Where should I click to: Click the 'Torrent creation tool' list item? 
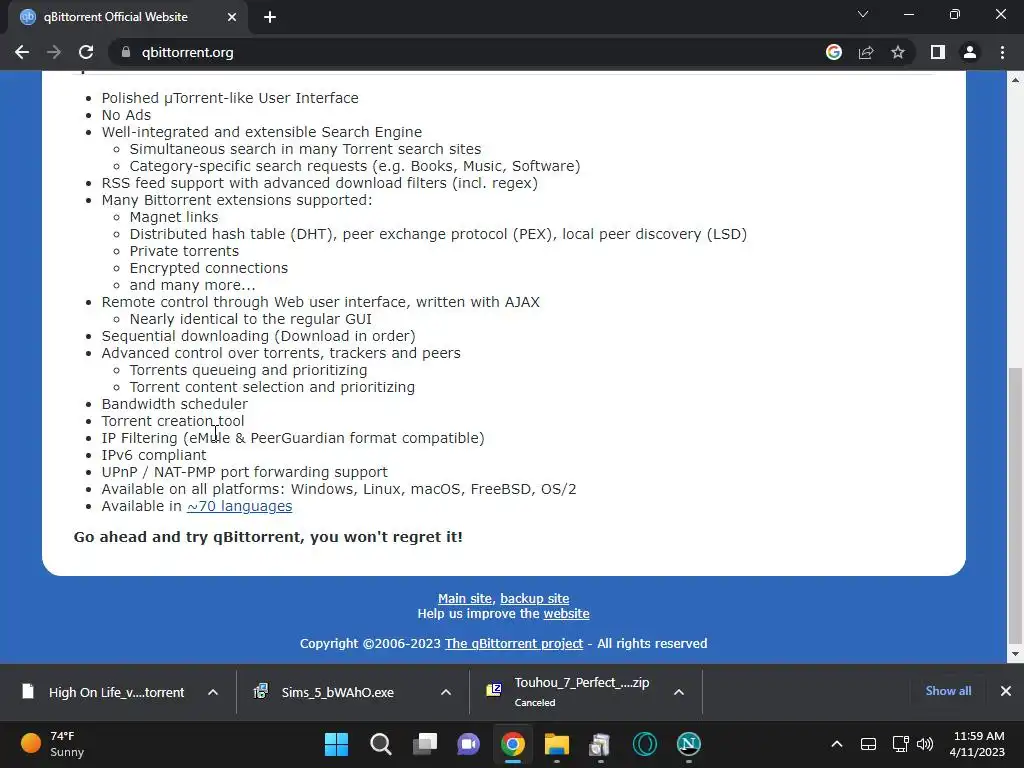(173, 421)
